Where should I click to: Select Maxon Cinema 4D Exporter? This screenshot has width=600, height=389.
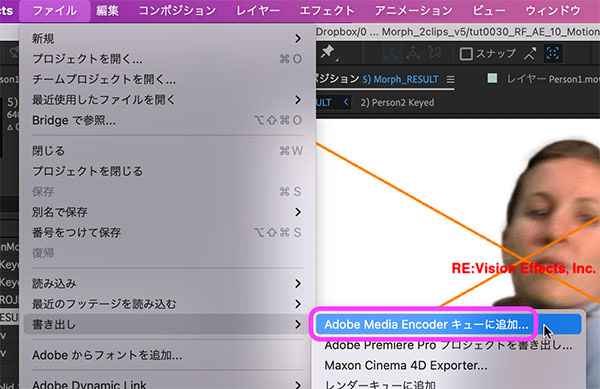(x=406, y=365)
